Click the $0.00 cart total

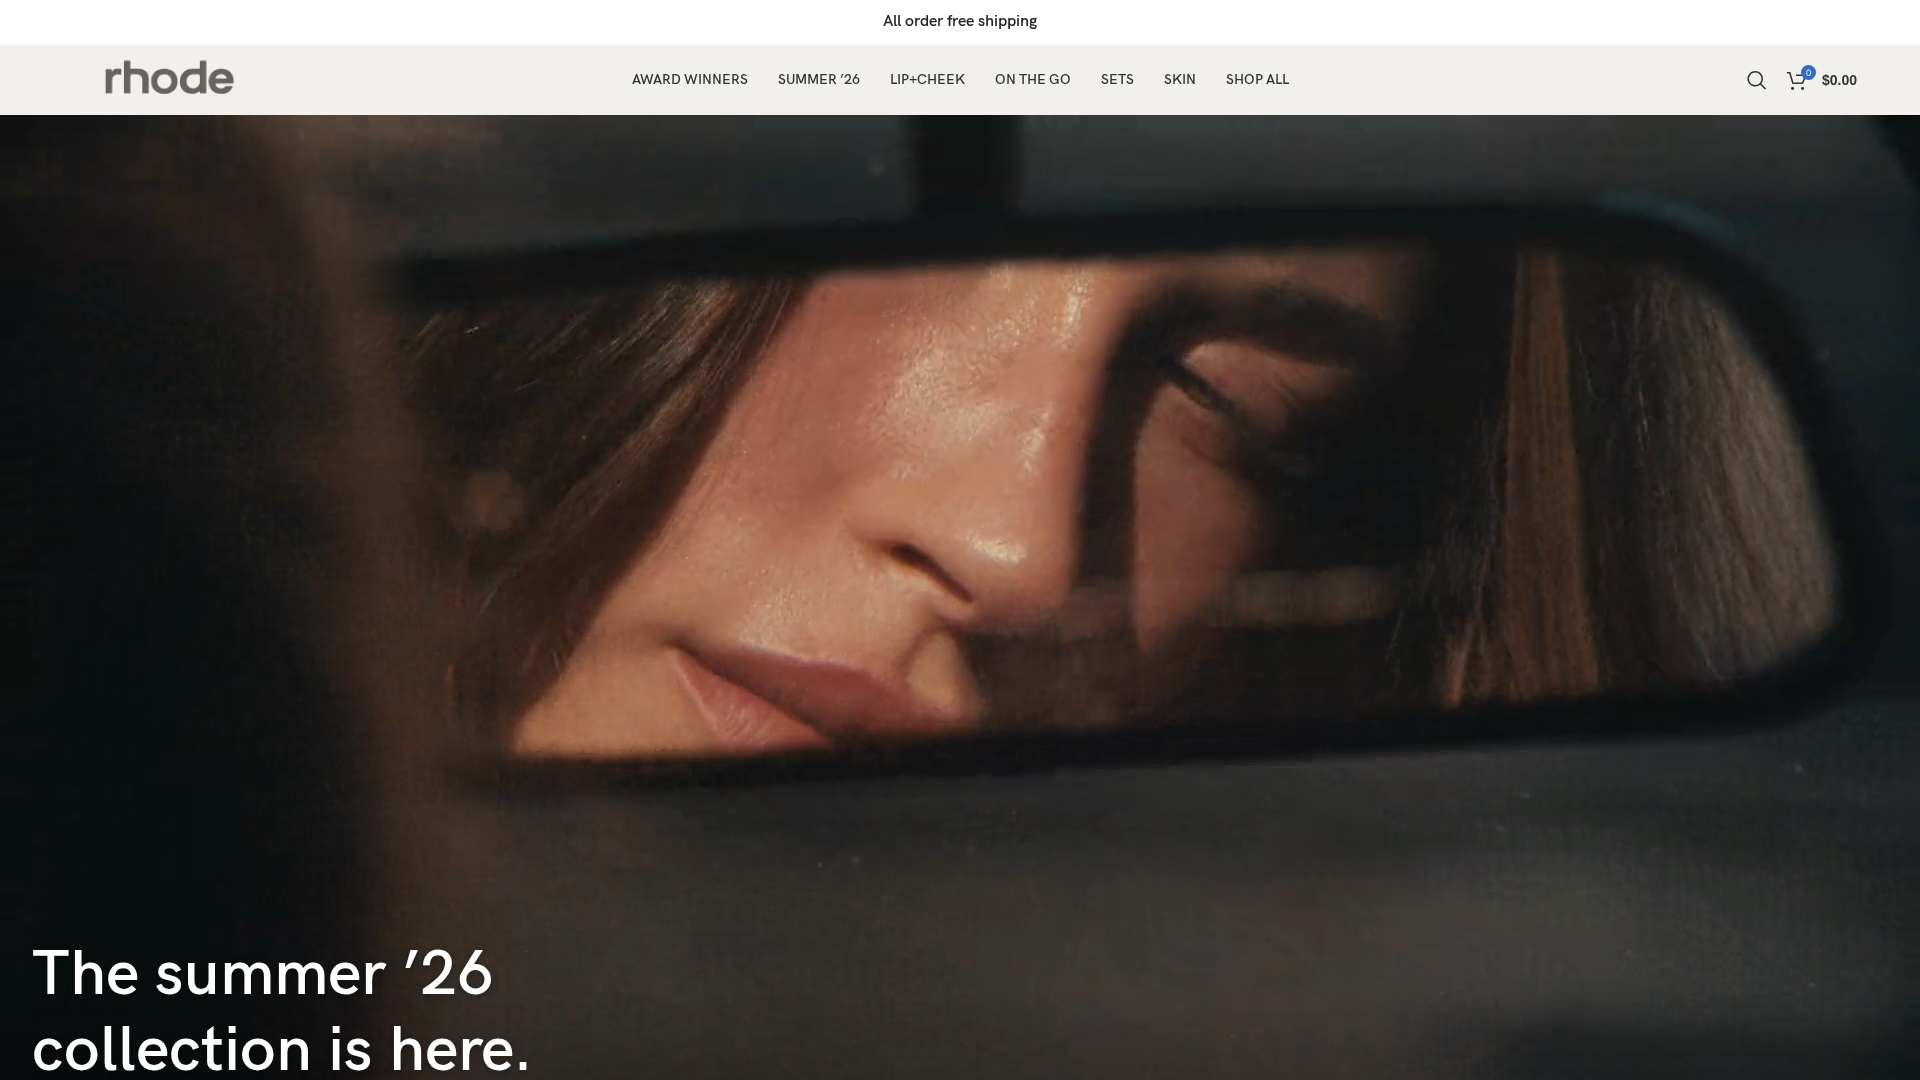1839,81
